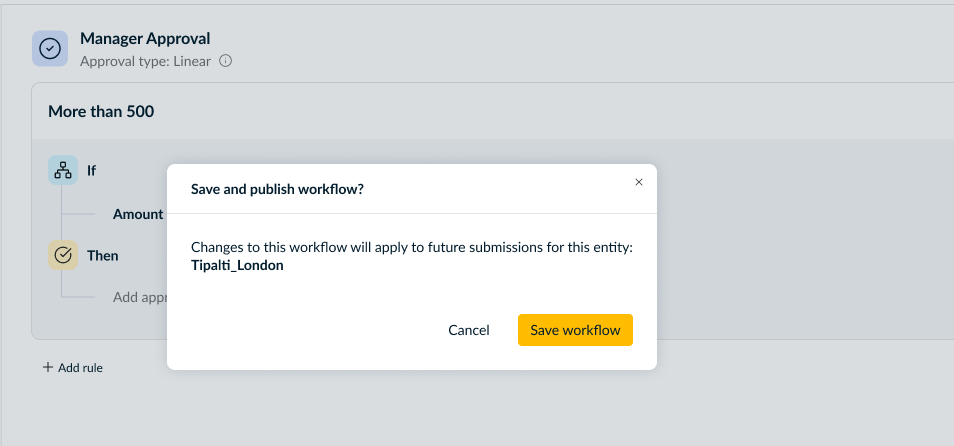Click the If condition branch icon
The height and width of the screenshot is (446, 954).
(x=63, y=170)
